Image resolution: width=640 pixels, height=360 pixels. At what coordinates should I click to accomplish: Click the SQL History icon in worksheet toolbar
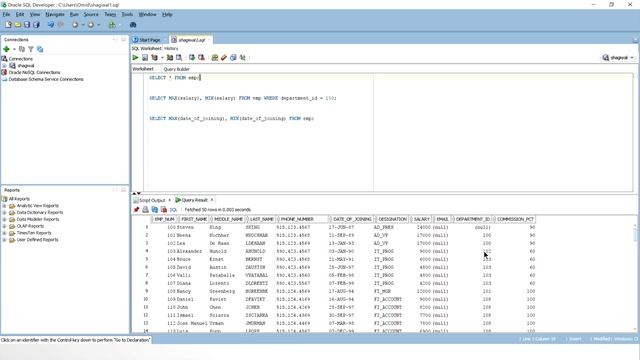[x=233, y=58]
